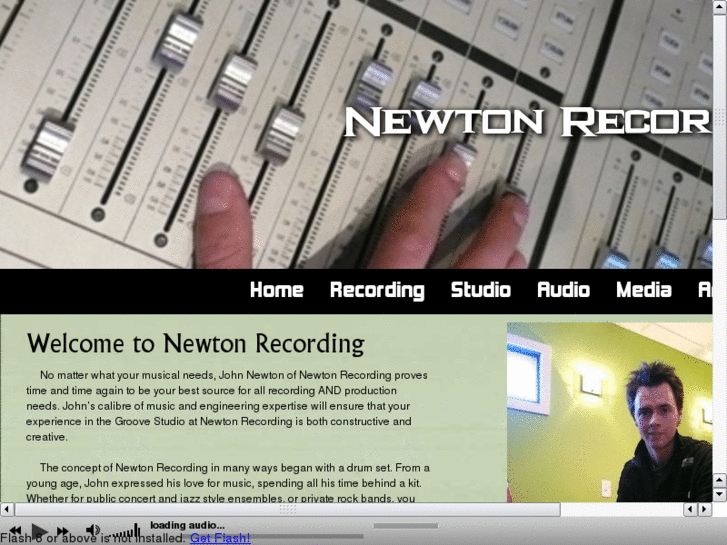Go to the Studio page
This screenshot has height=545, width=727.
[481, 290]
